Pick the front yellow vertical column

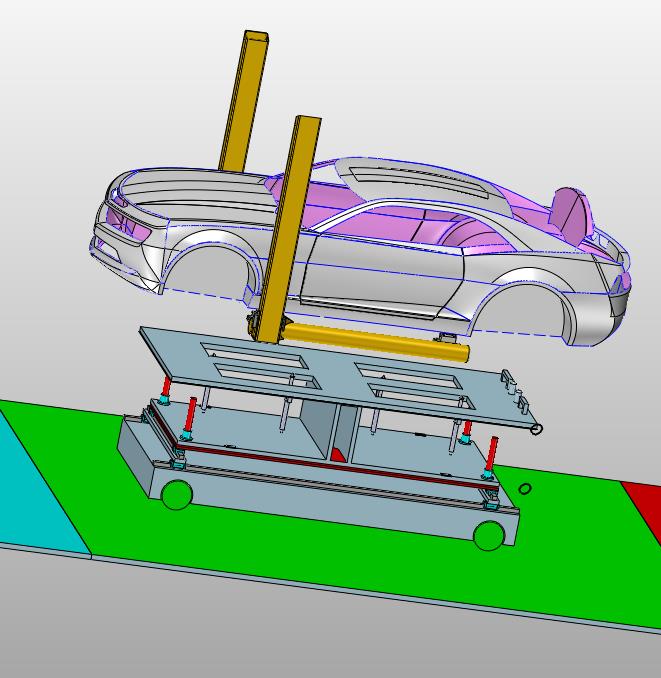point(290,229)
